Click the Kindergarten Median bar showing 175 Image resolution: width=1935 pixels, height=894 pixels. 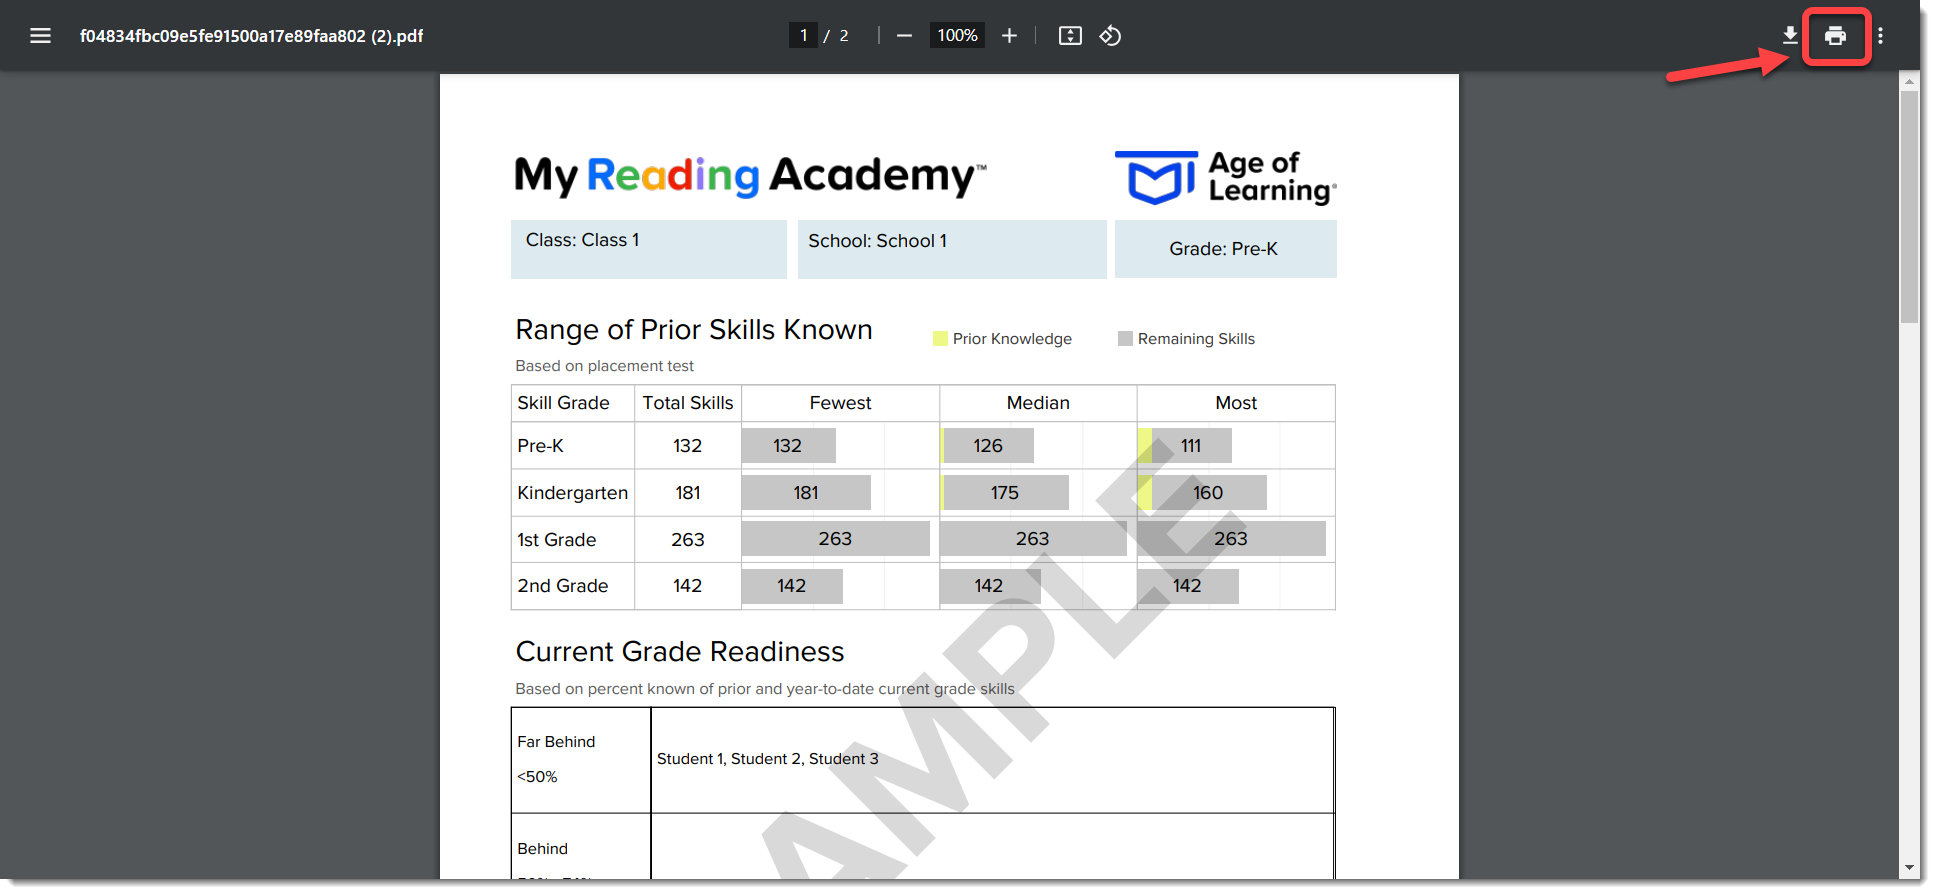pos(1004,493)
